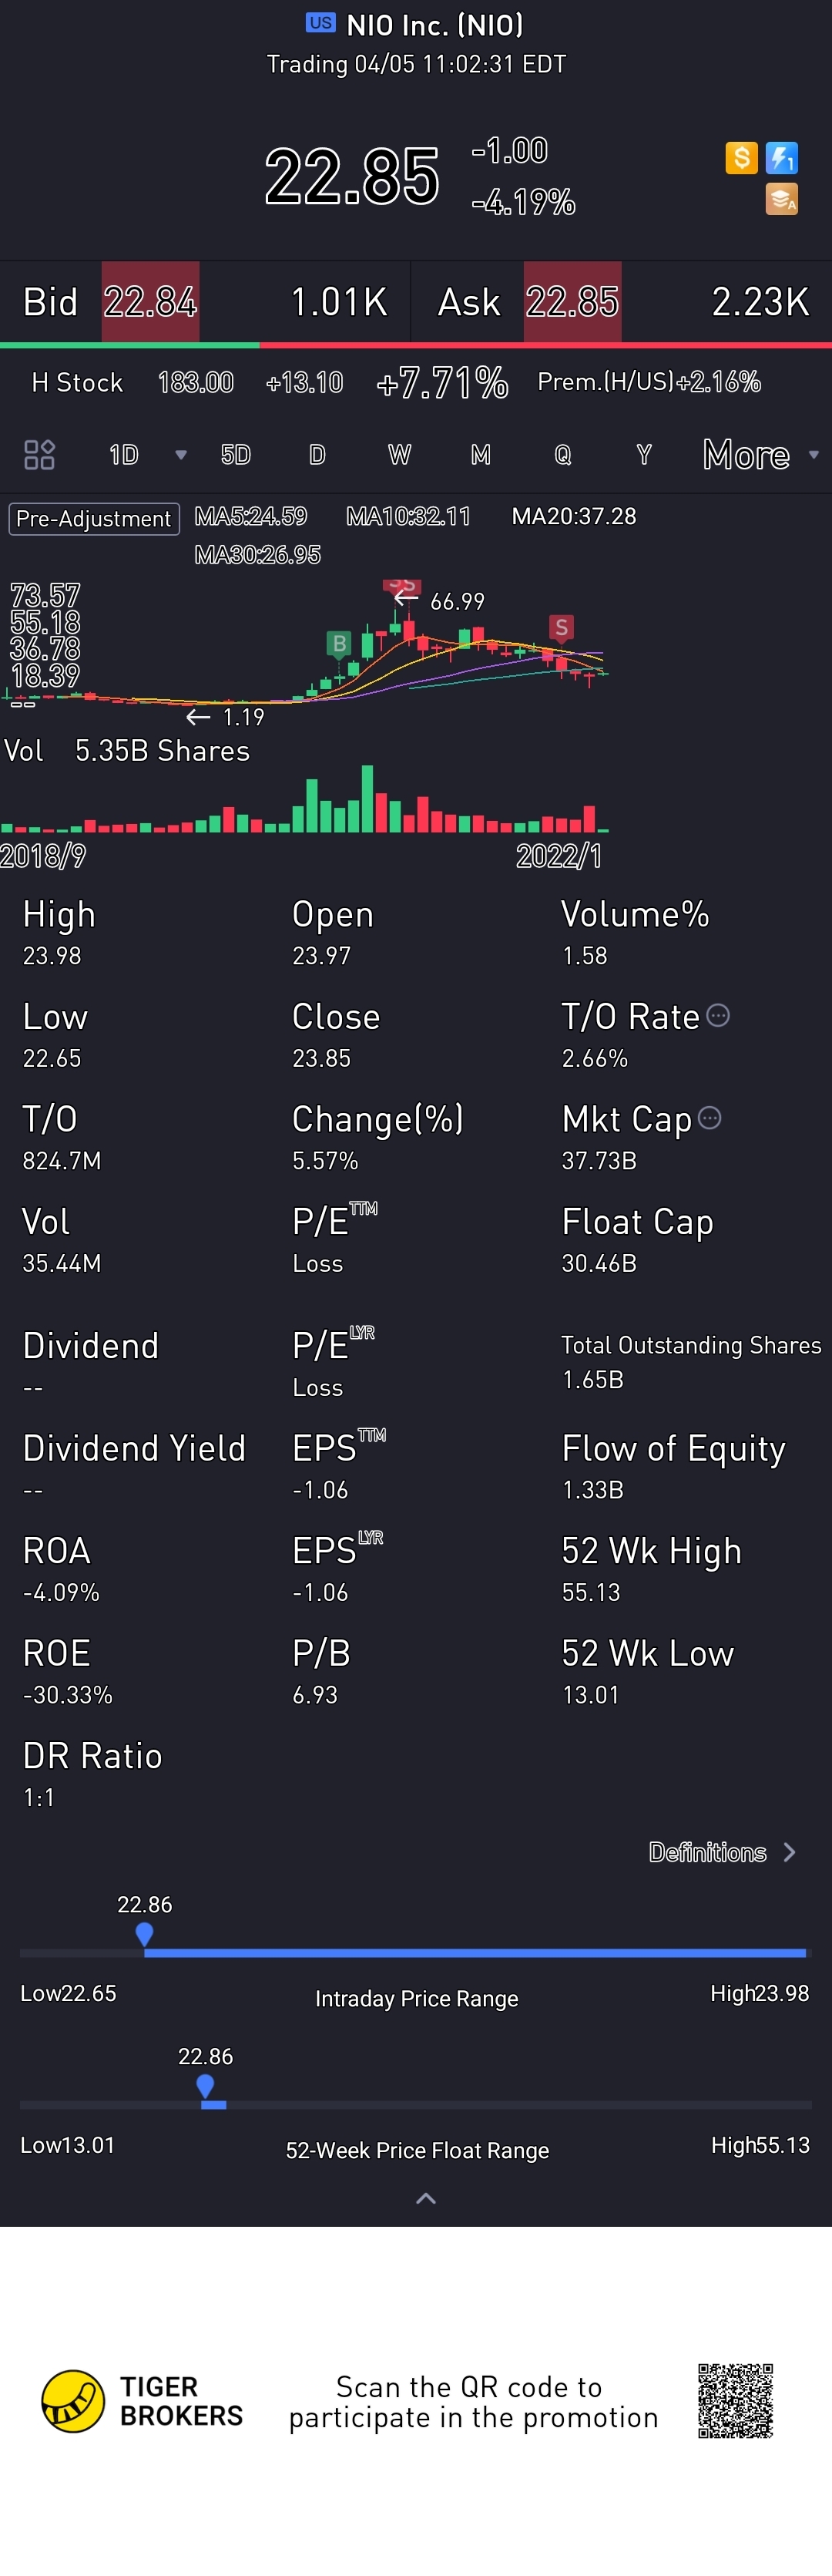Open the Definitions link
This screenshot has height=2576, width=832.
pos(720,1852)
